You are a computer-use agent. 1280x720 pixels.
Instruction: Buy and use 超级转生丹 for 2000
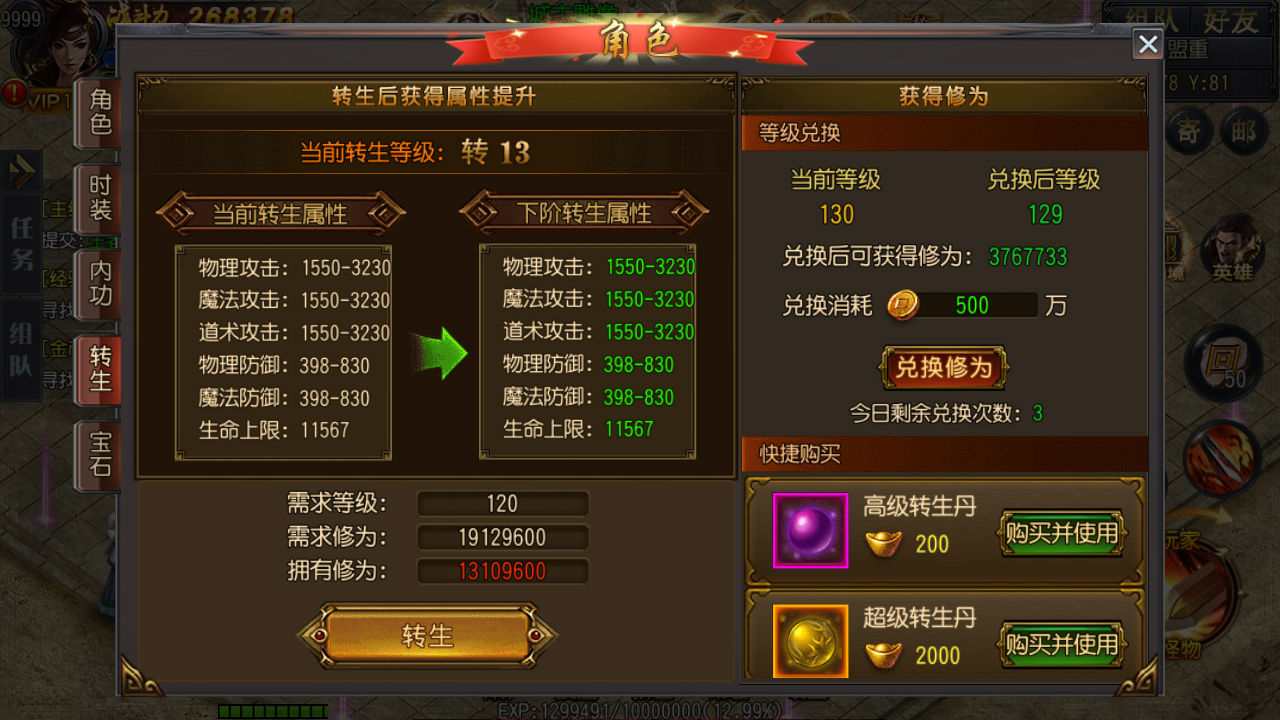click(1061, 645)
